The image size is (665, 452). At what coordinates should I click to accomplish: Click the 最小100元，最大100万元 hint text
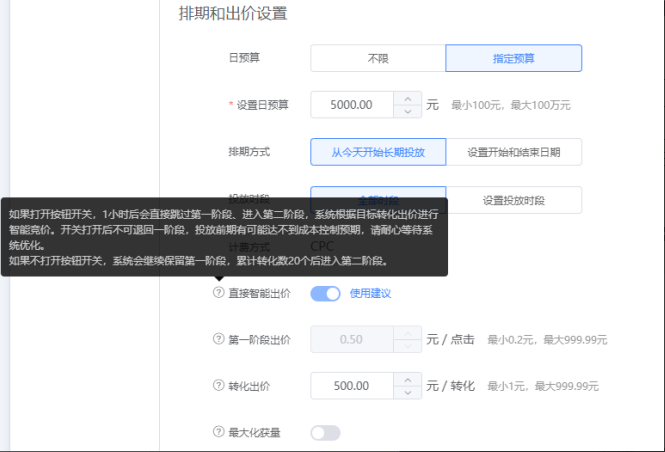click(511, 105)
